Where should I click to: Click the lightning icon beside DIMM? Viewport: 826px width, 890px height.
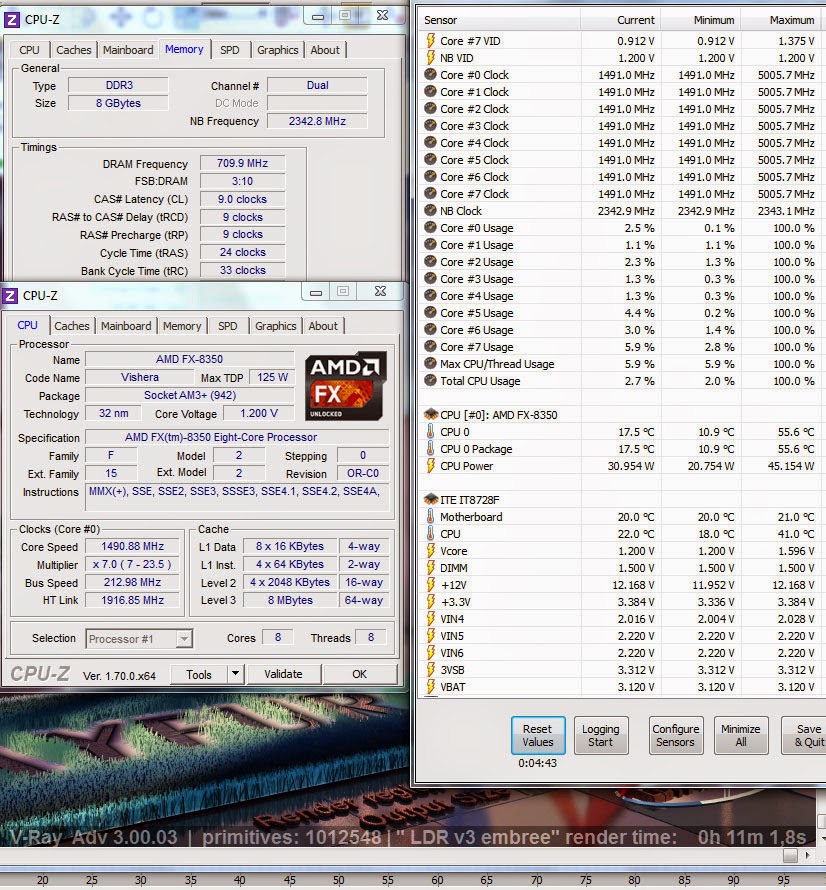coord(430,568)
